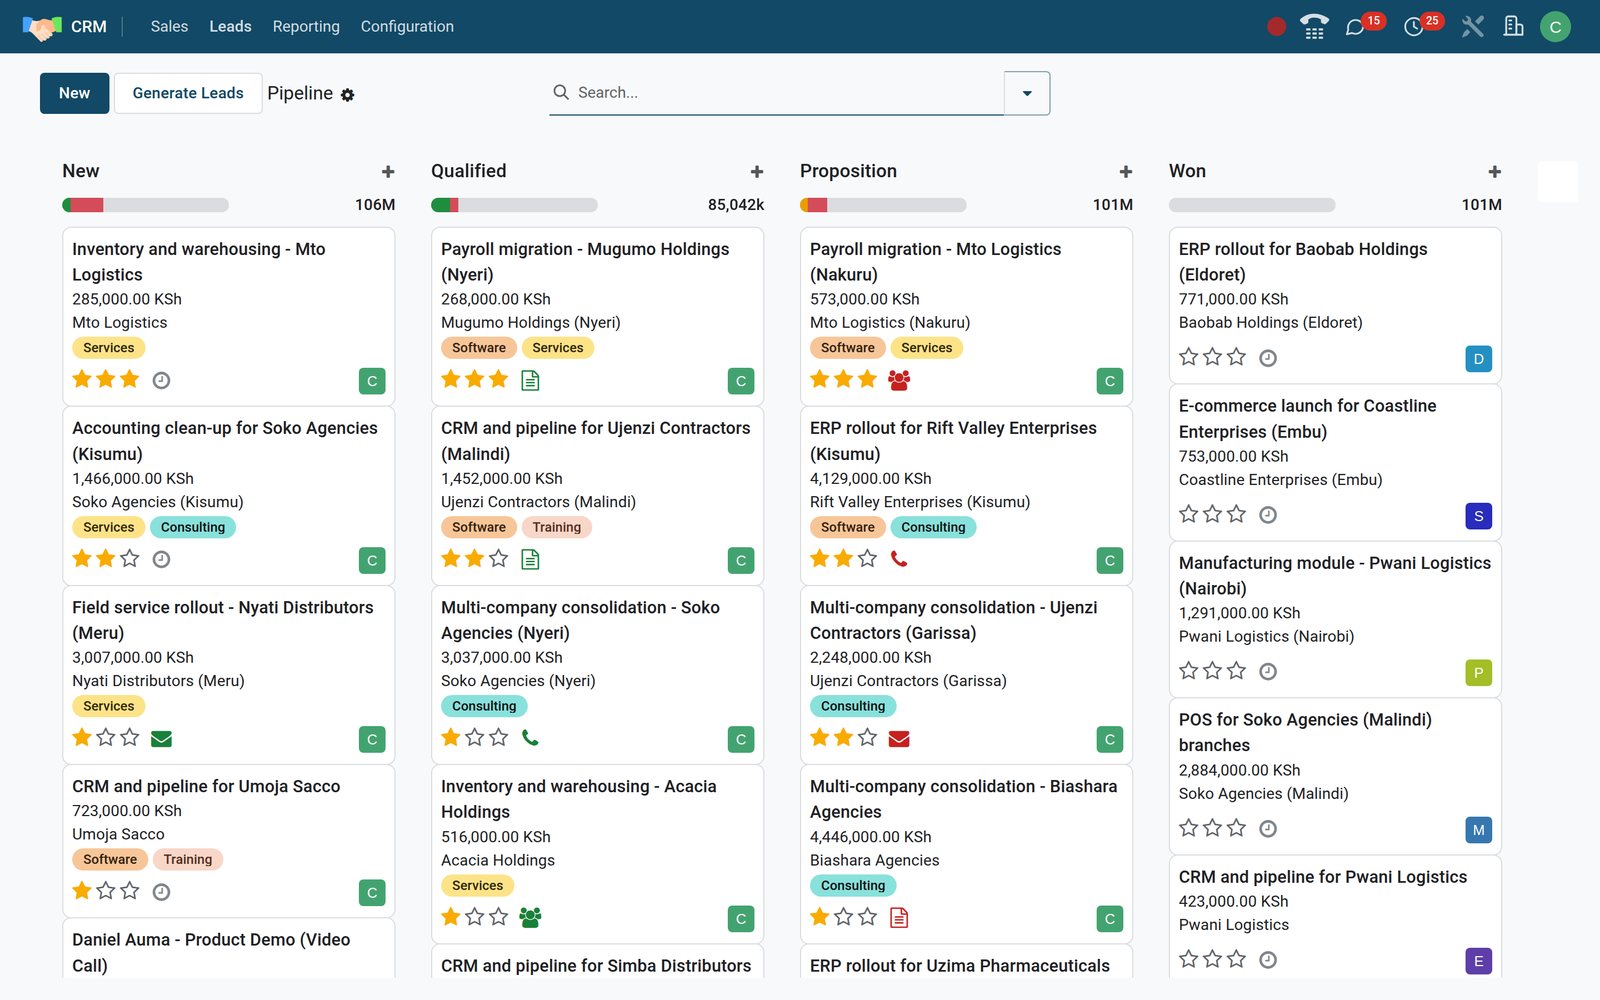Click the Won column title
1600x1000 pixels.
click(x=1187, y=171)
